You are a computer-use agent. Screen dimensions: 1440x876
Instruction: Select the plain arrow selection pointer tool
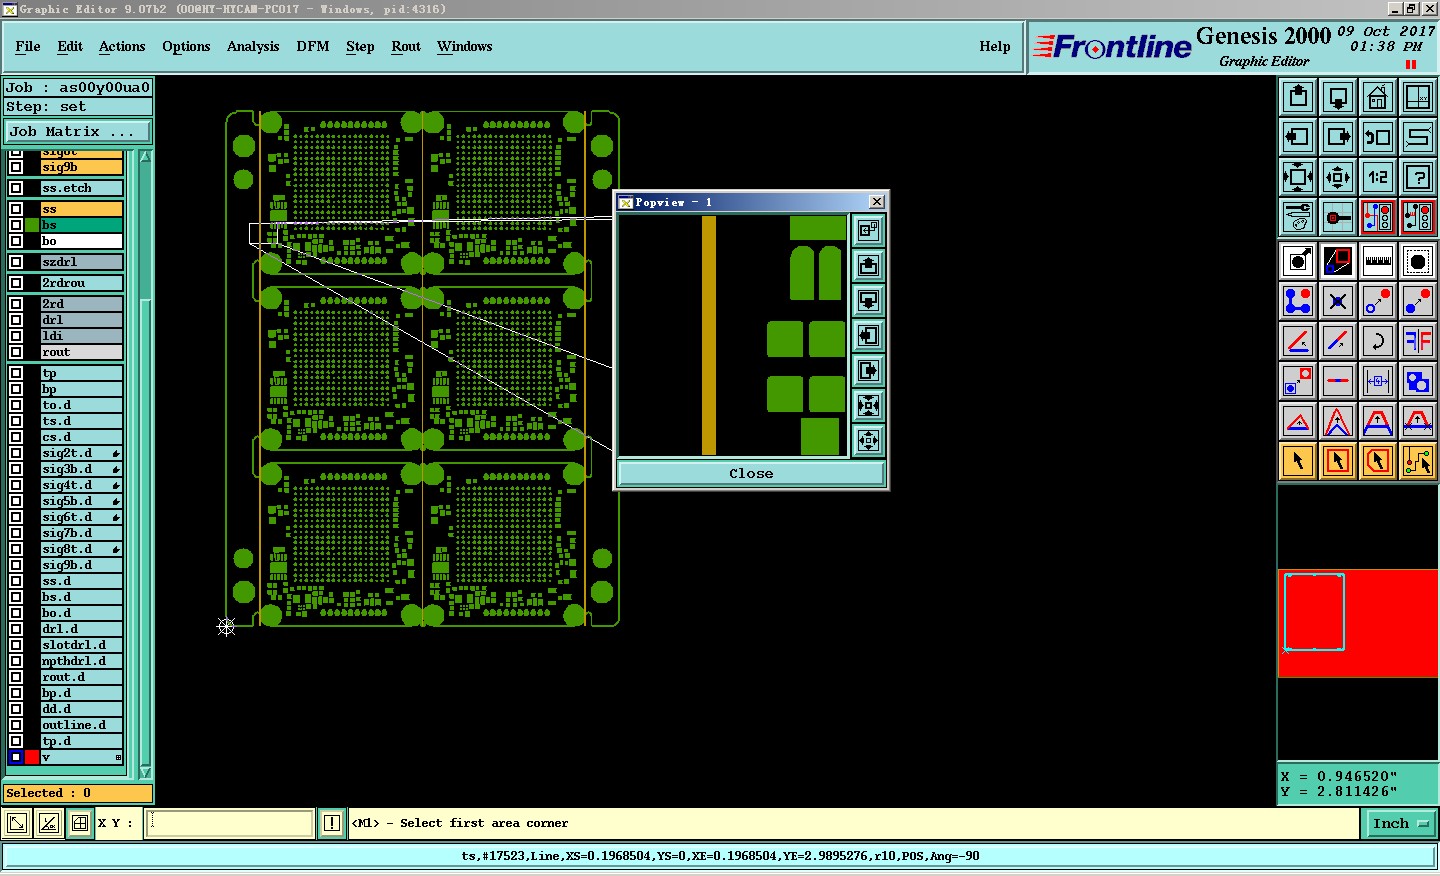point(1298,461)
